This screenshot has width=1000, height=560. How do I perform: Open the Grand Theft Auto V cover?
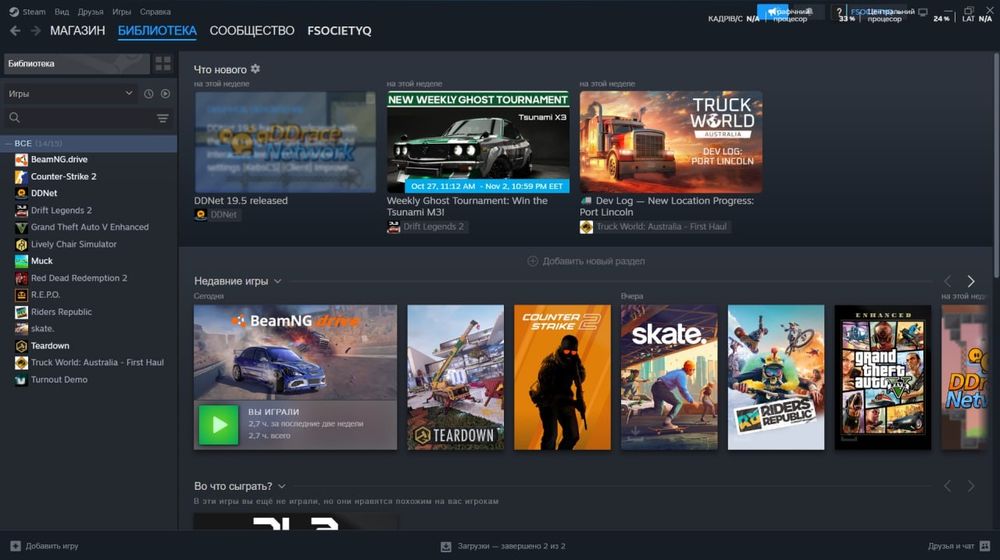pos(883,377)
